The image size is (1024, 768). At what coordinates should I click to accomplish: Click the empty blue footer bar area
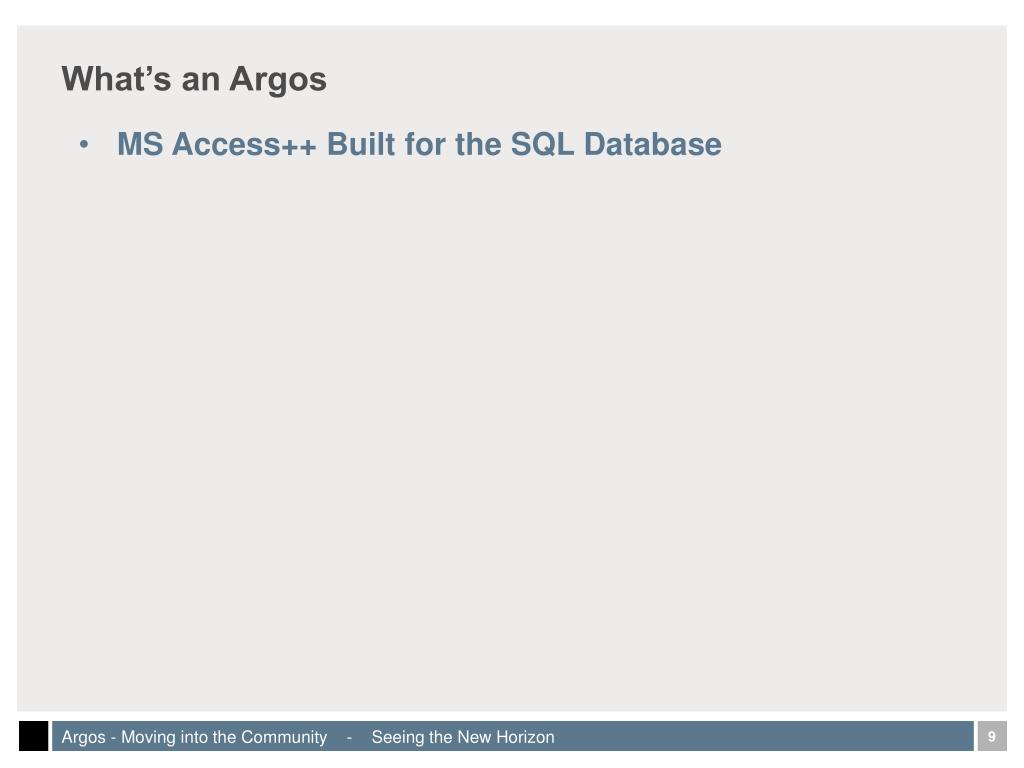[764, 736]
